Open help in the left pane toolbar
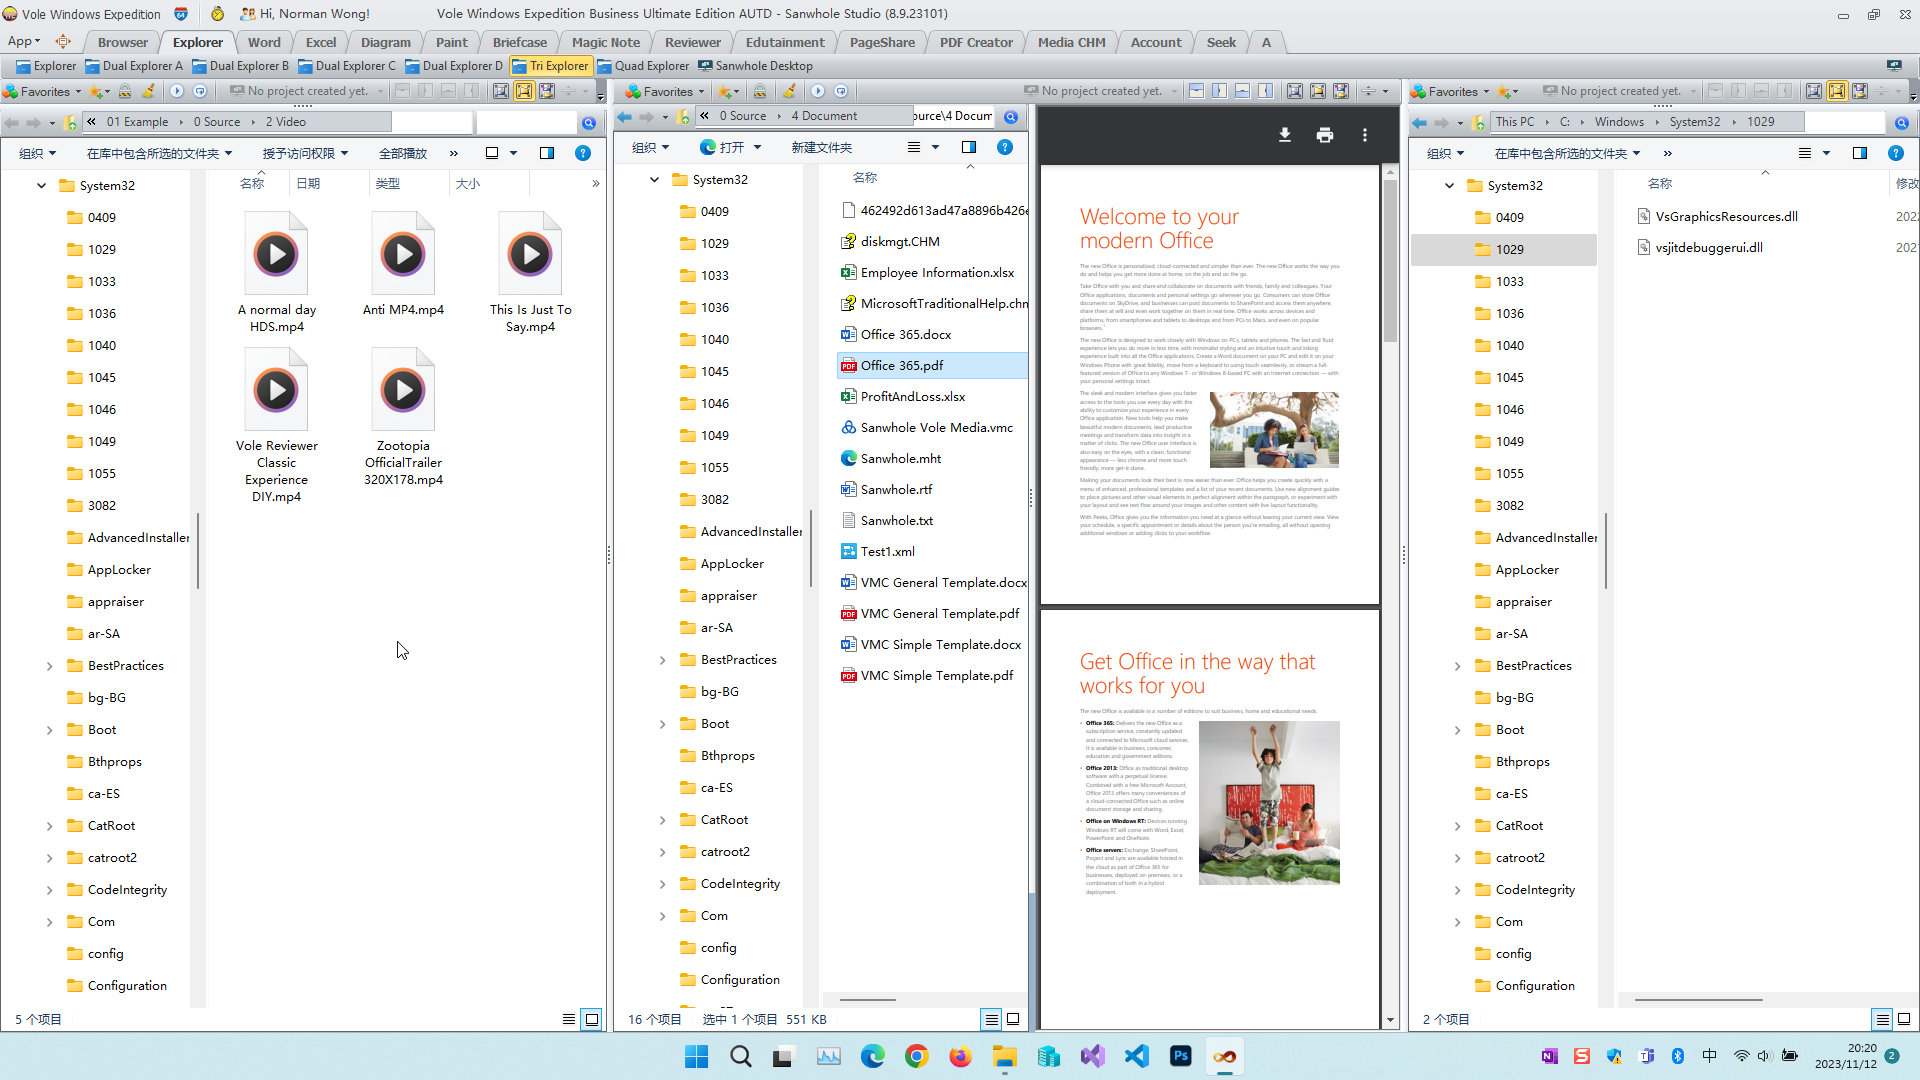The width and height of the screenshot is (1920, 1080). click(x=583, y=153)
